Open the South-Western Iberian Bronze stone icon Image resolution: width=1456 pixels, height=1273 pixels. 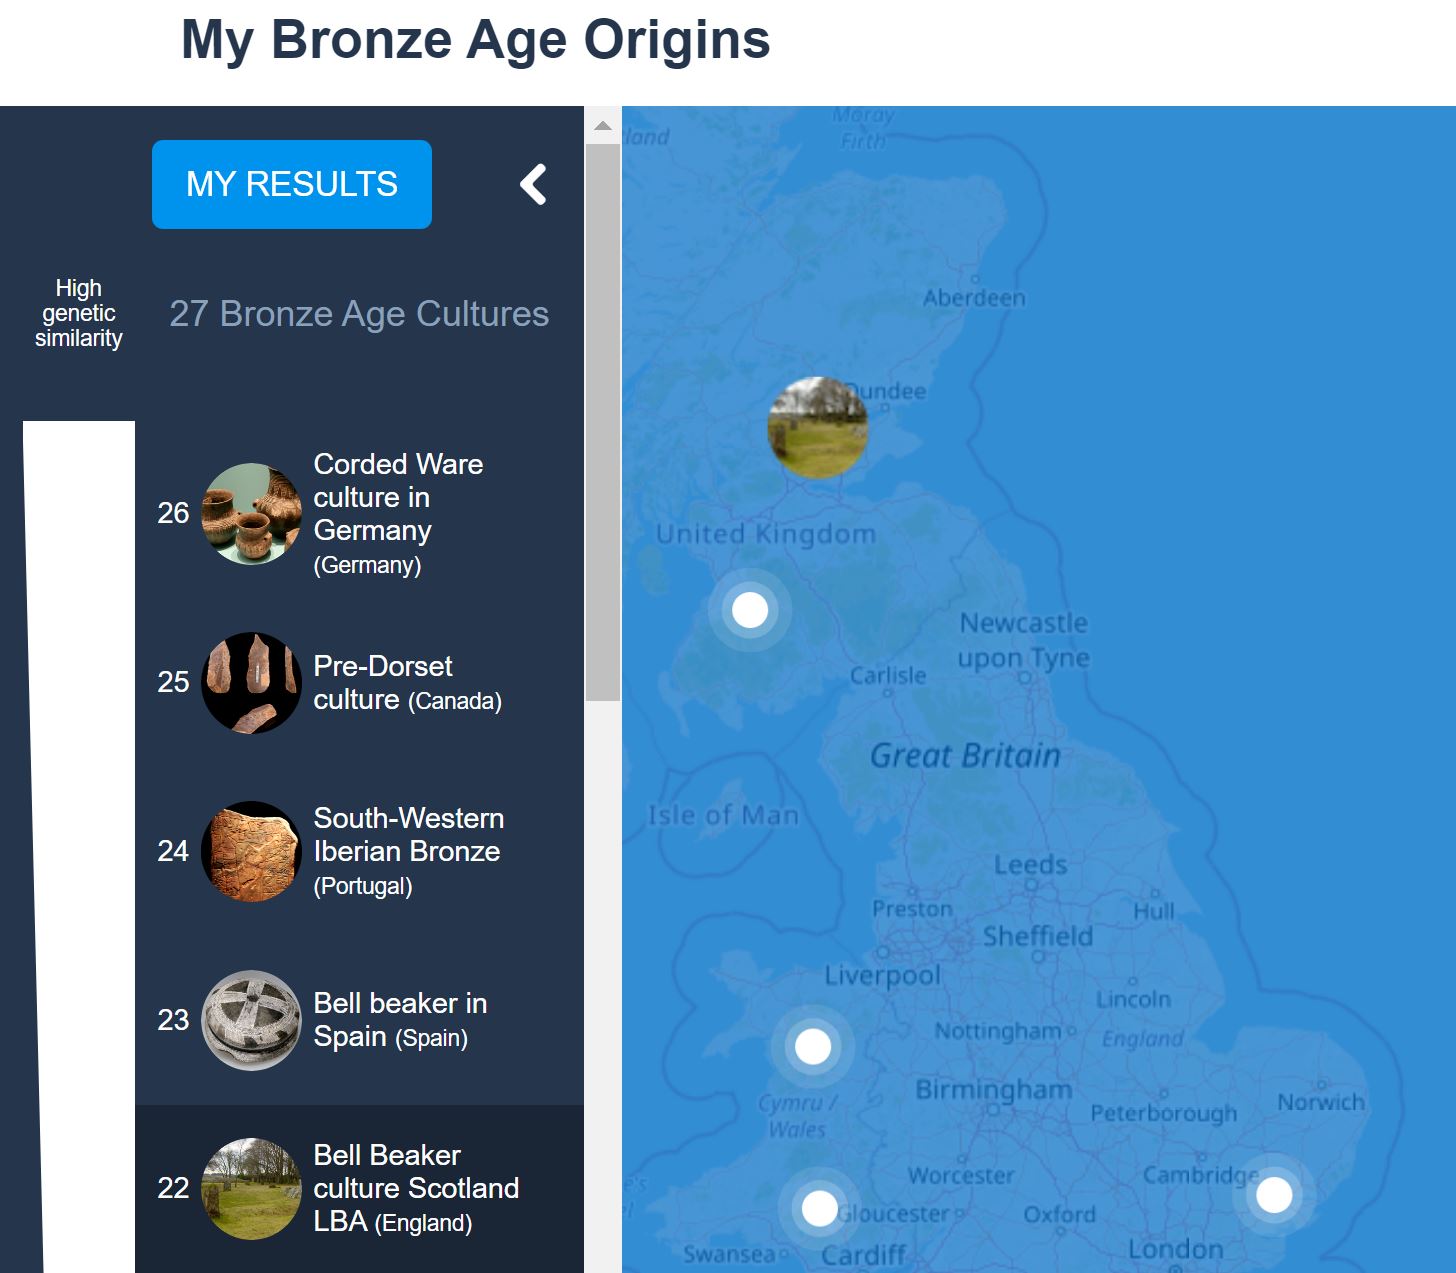point(251,851)
